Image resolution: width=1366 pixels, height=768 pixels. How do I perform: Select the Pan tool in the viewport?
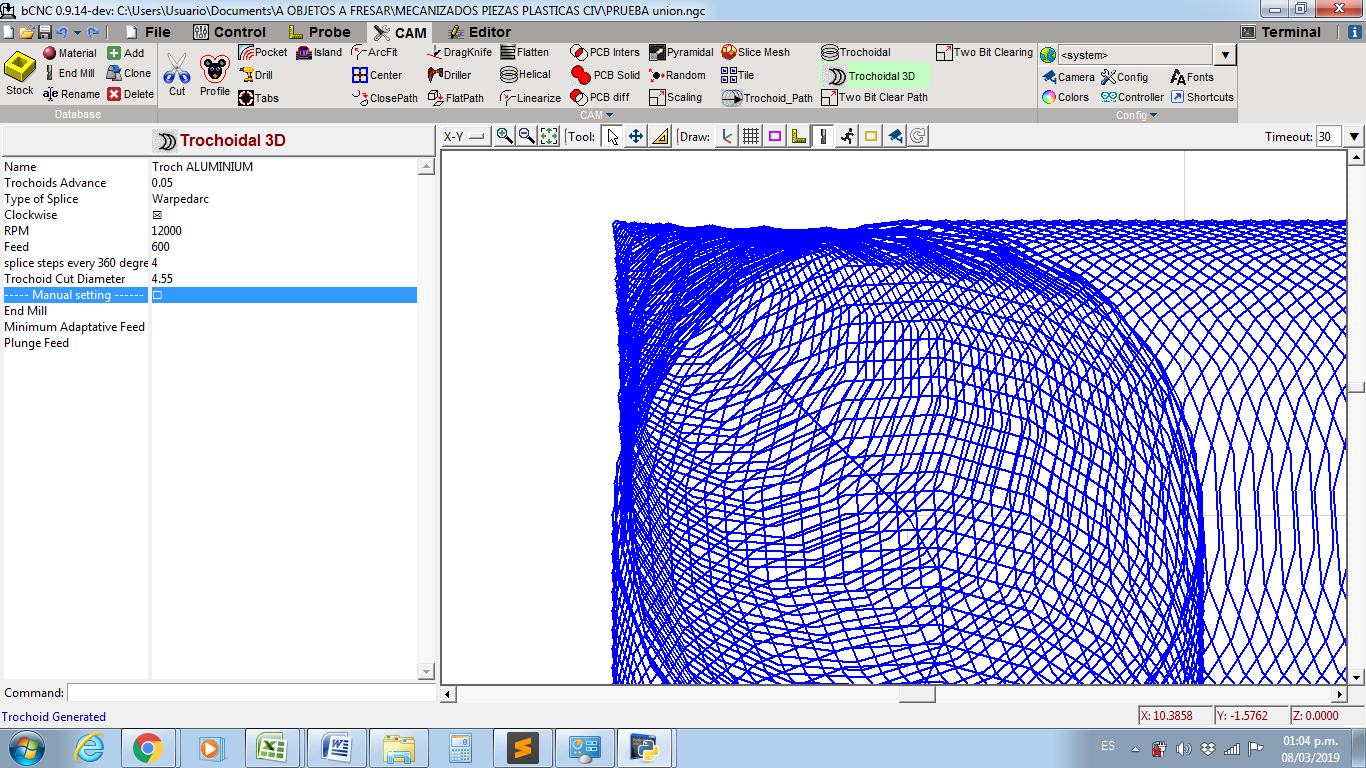click(x=636, y=136)
